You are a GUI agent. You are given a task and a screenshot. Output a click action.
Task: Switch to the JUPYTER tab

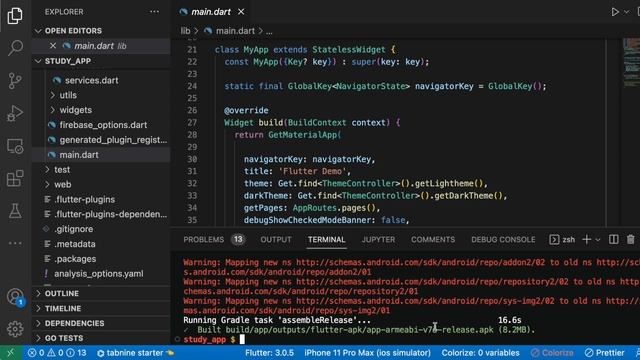[x=378, y=240]
